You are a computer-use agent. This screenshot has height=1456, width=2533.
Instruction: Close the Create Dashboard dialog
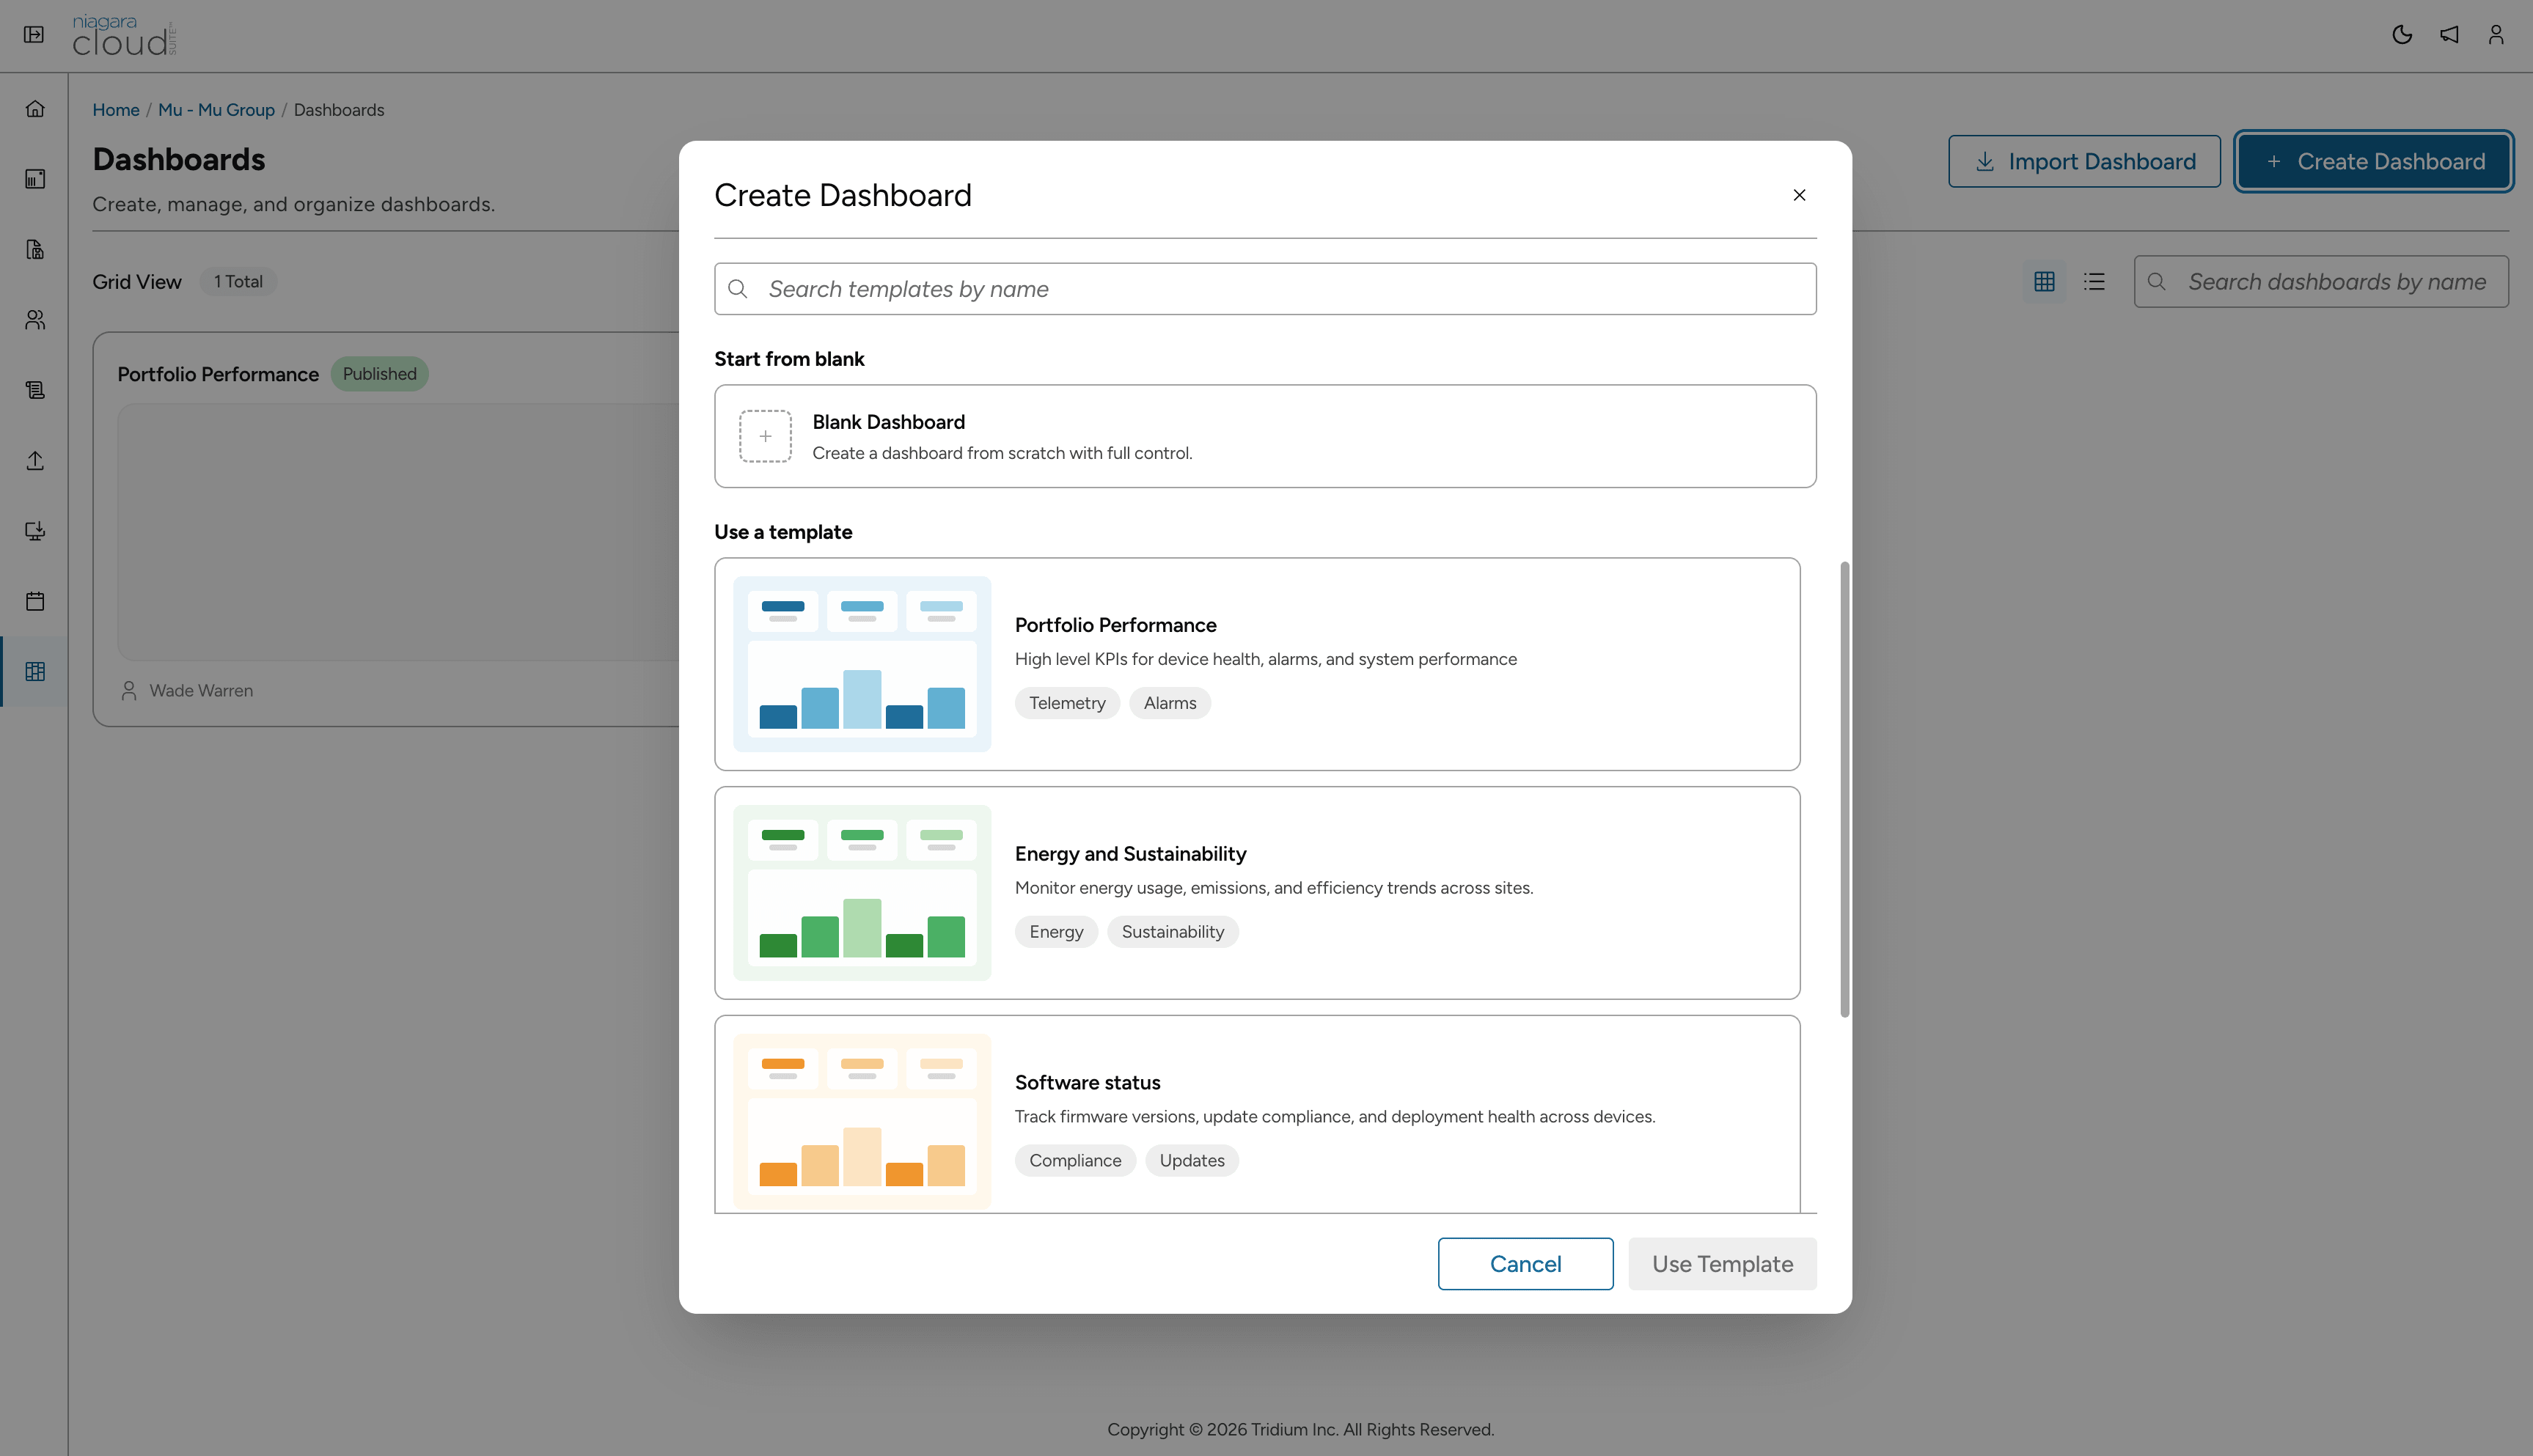(1799, 195)
